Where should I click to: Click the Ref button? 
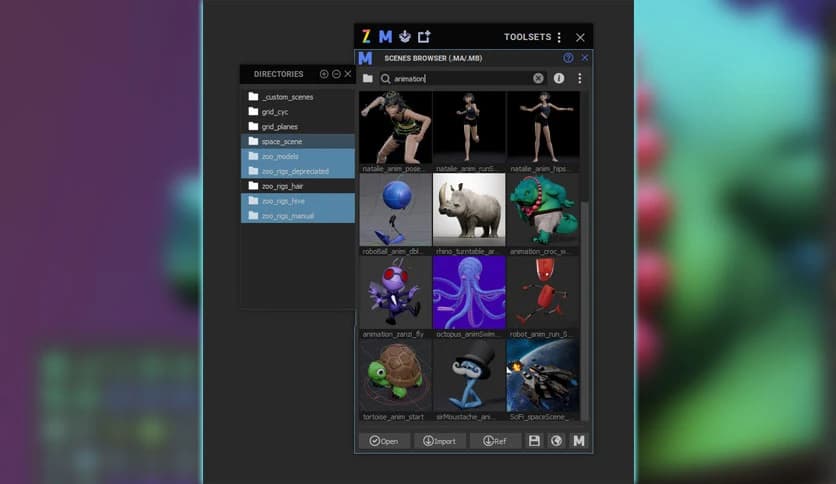(x=495, y=441)
